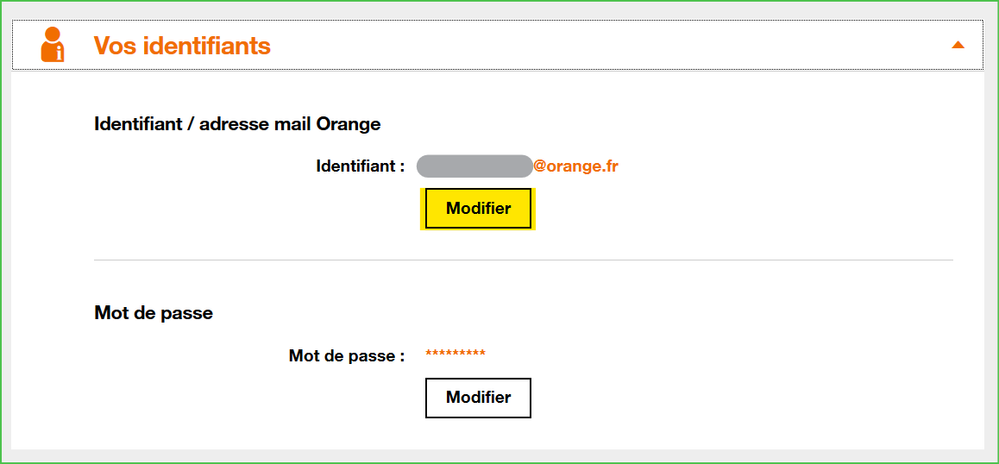999x464 pixels.
Task: Click the orange person info icon
Action: point(52,45)
